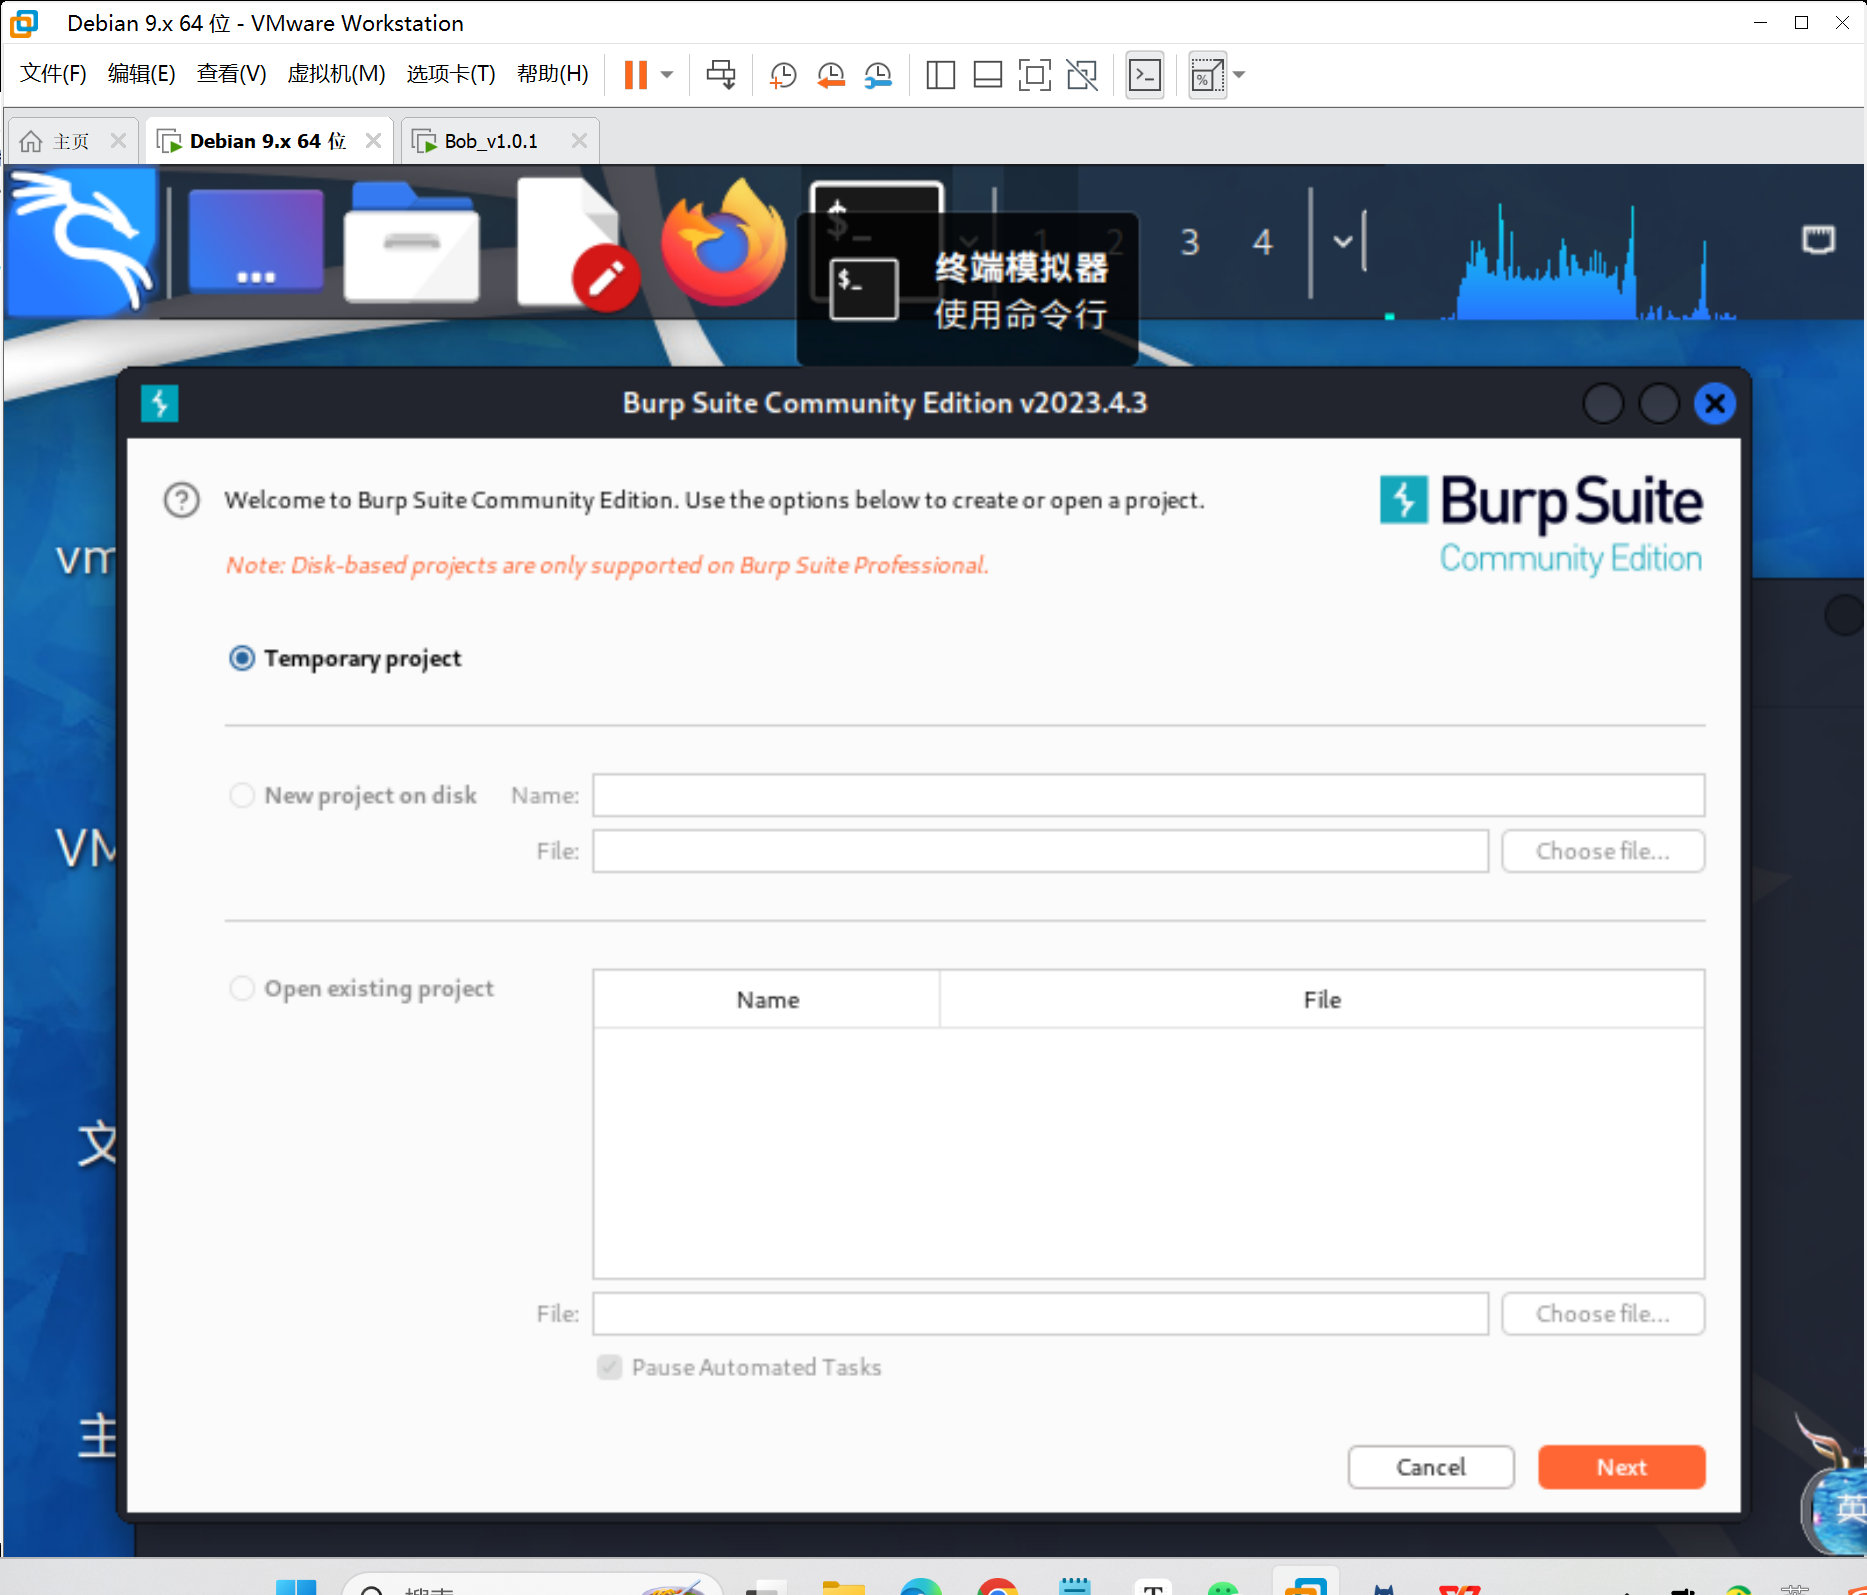This screenshot has width=1867, height=1595.
Task: Click the Burp Suite window title icon
Action: [160, 403]
